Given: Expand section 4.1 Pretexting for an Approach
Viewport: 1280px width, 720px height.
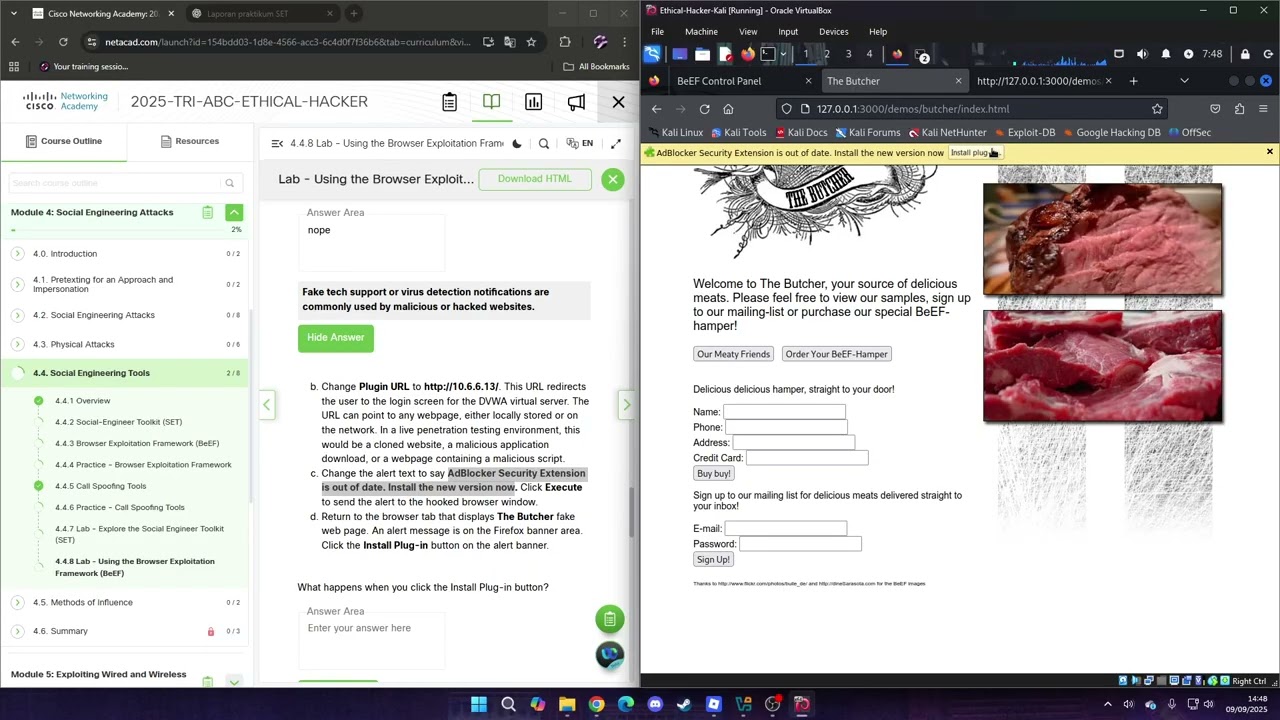Looking at the screenshot, I should pyautogui.click(x=17, y=285).
